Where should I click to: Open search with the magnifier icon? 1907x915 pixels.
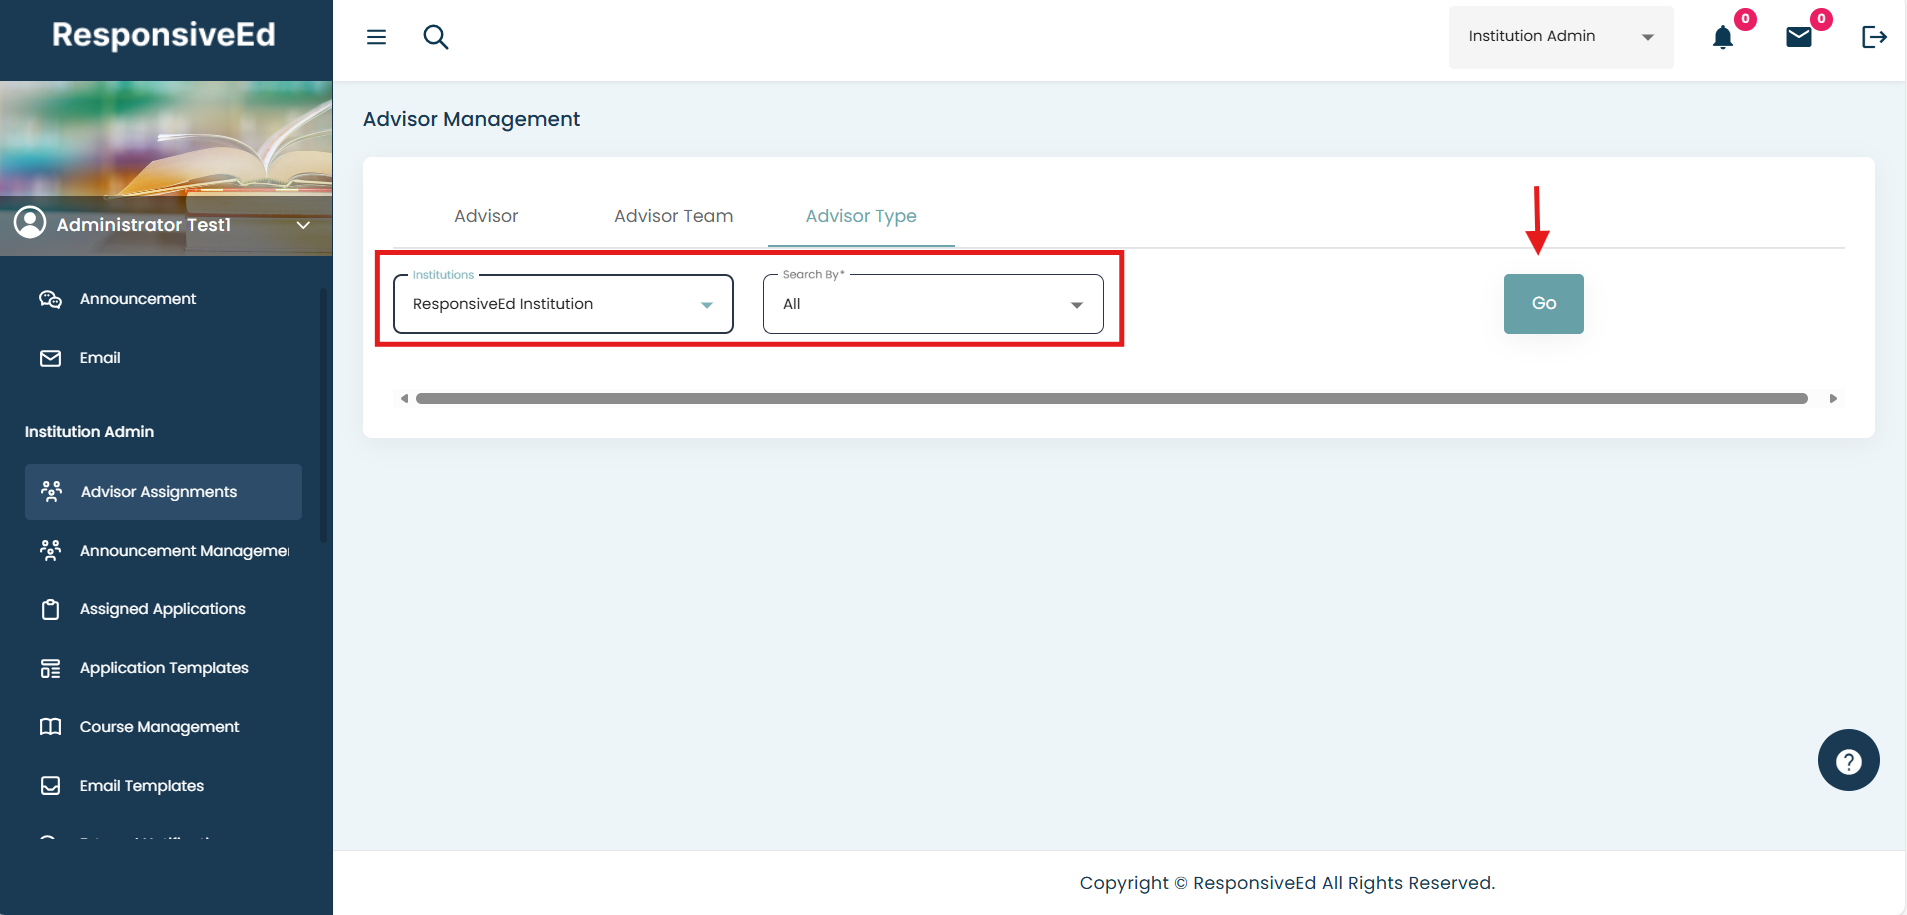436,37
